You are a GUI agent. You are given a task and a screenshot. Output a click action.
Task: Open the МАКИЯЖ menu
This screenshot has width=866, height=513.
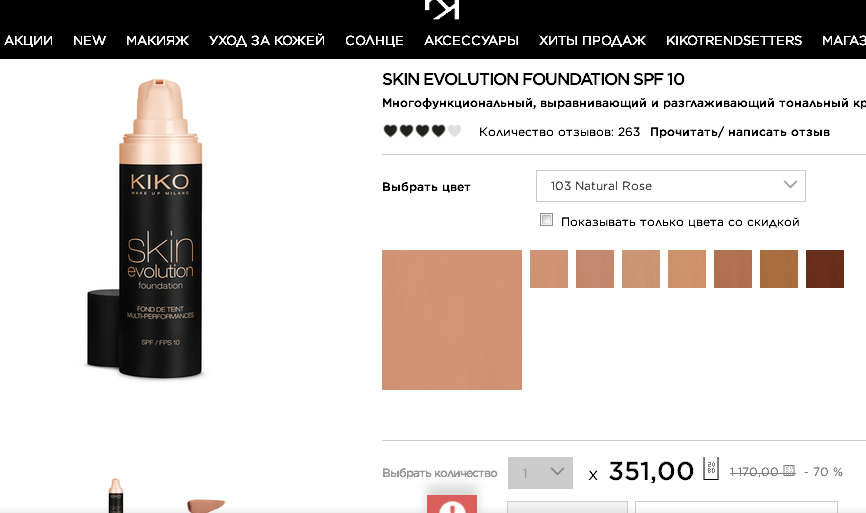[x=157, y=40]
